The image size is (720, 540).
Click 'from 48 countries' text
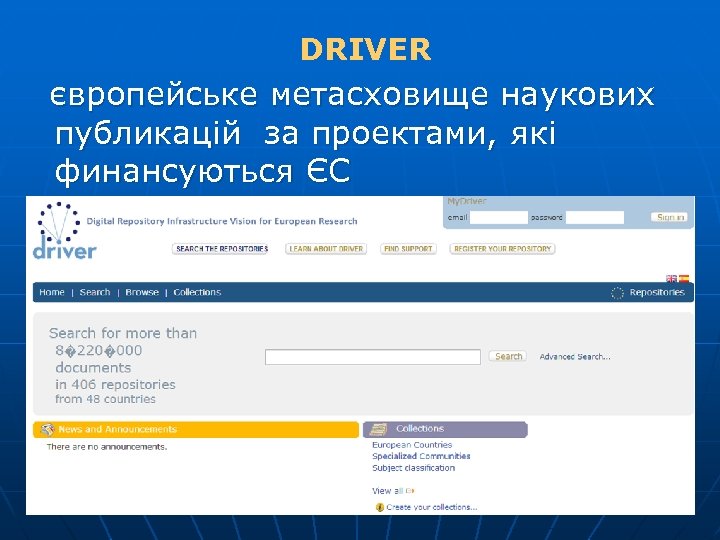(x=105, y=399)
